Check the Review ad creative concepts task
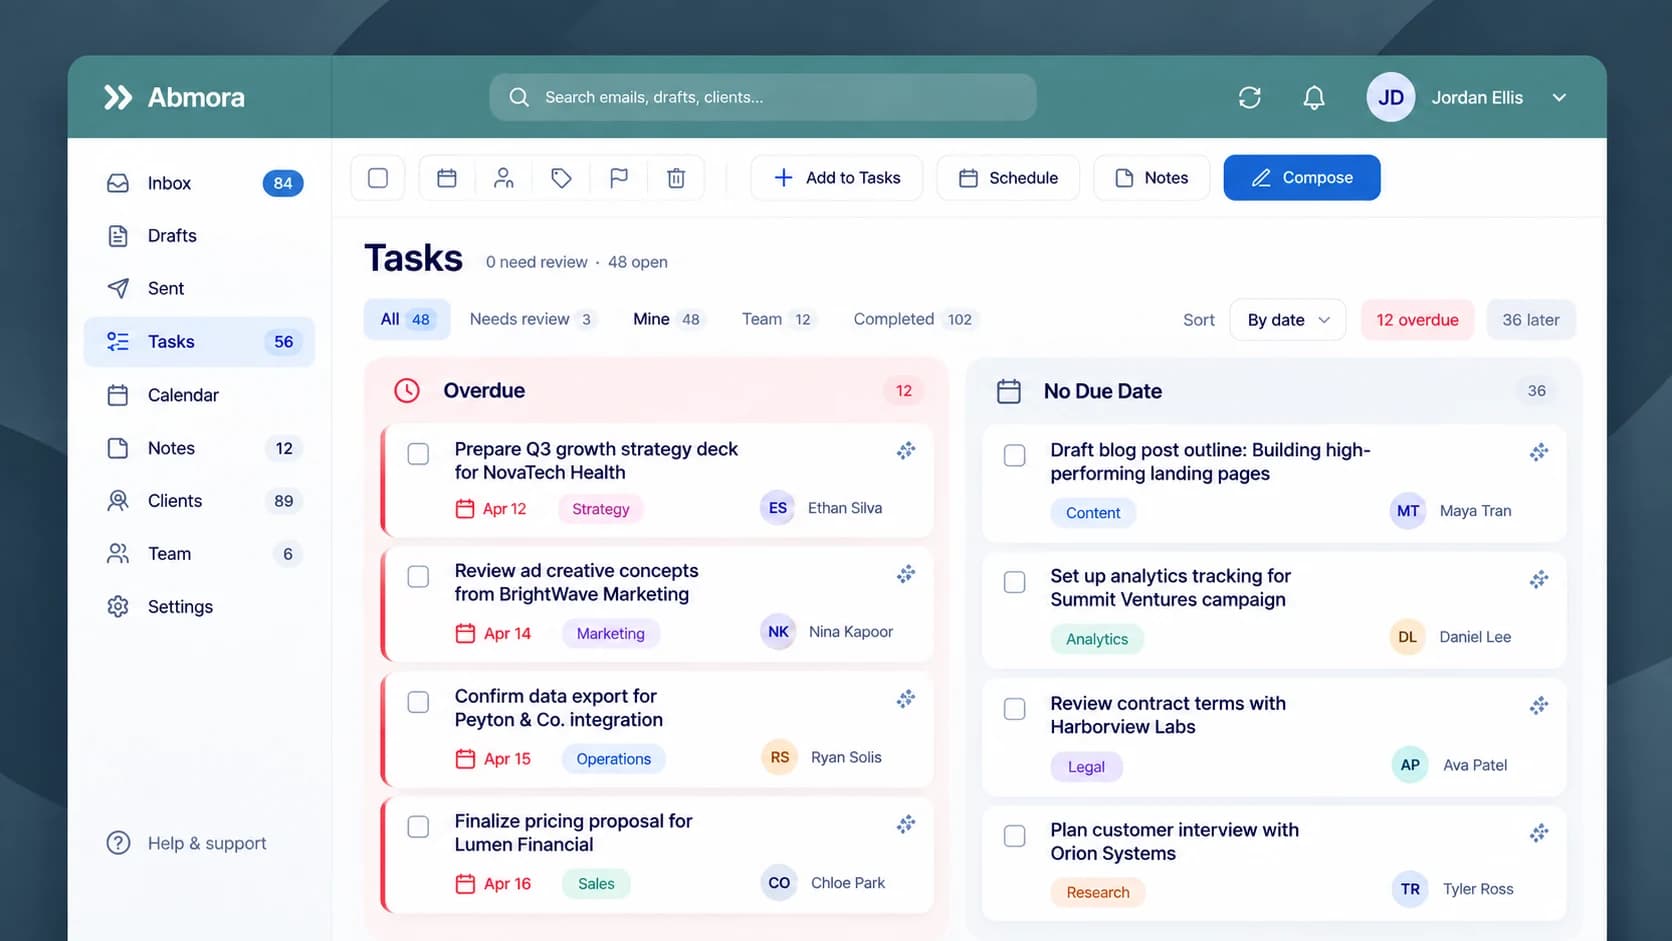 click(x=418, y=577)
